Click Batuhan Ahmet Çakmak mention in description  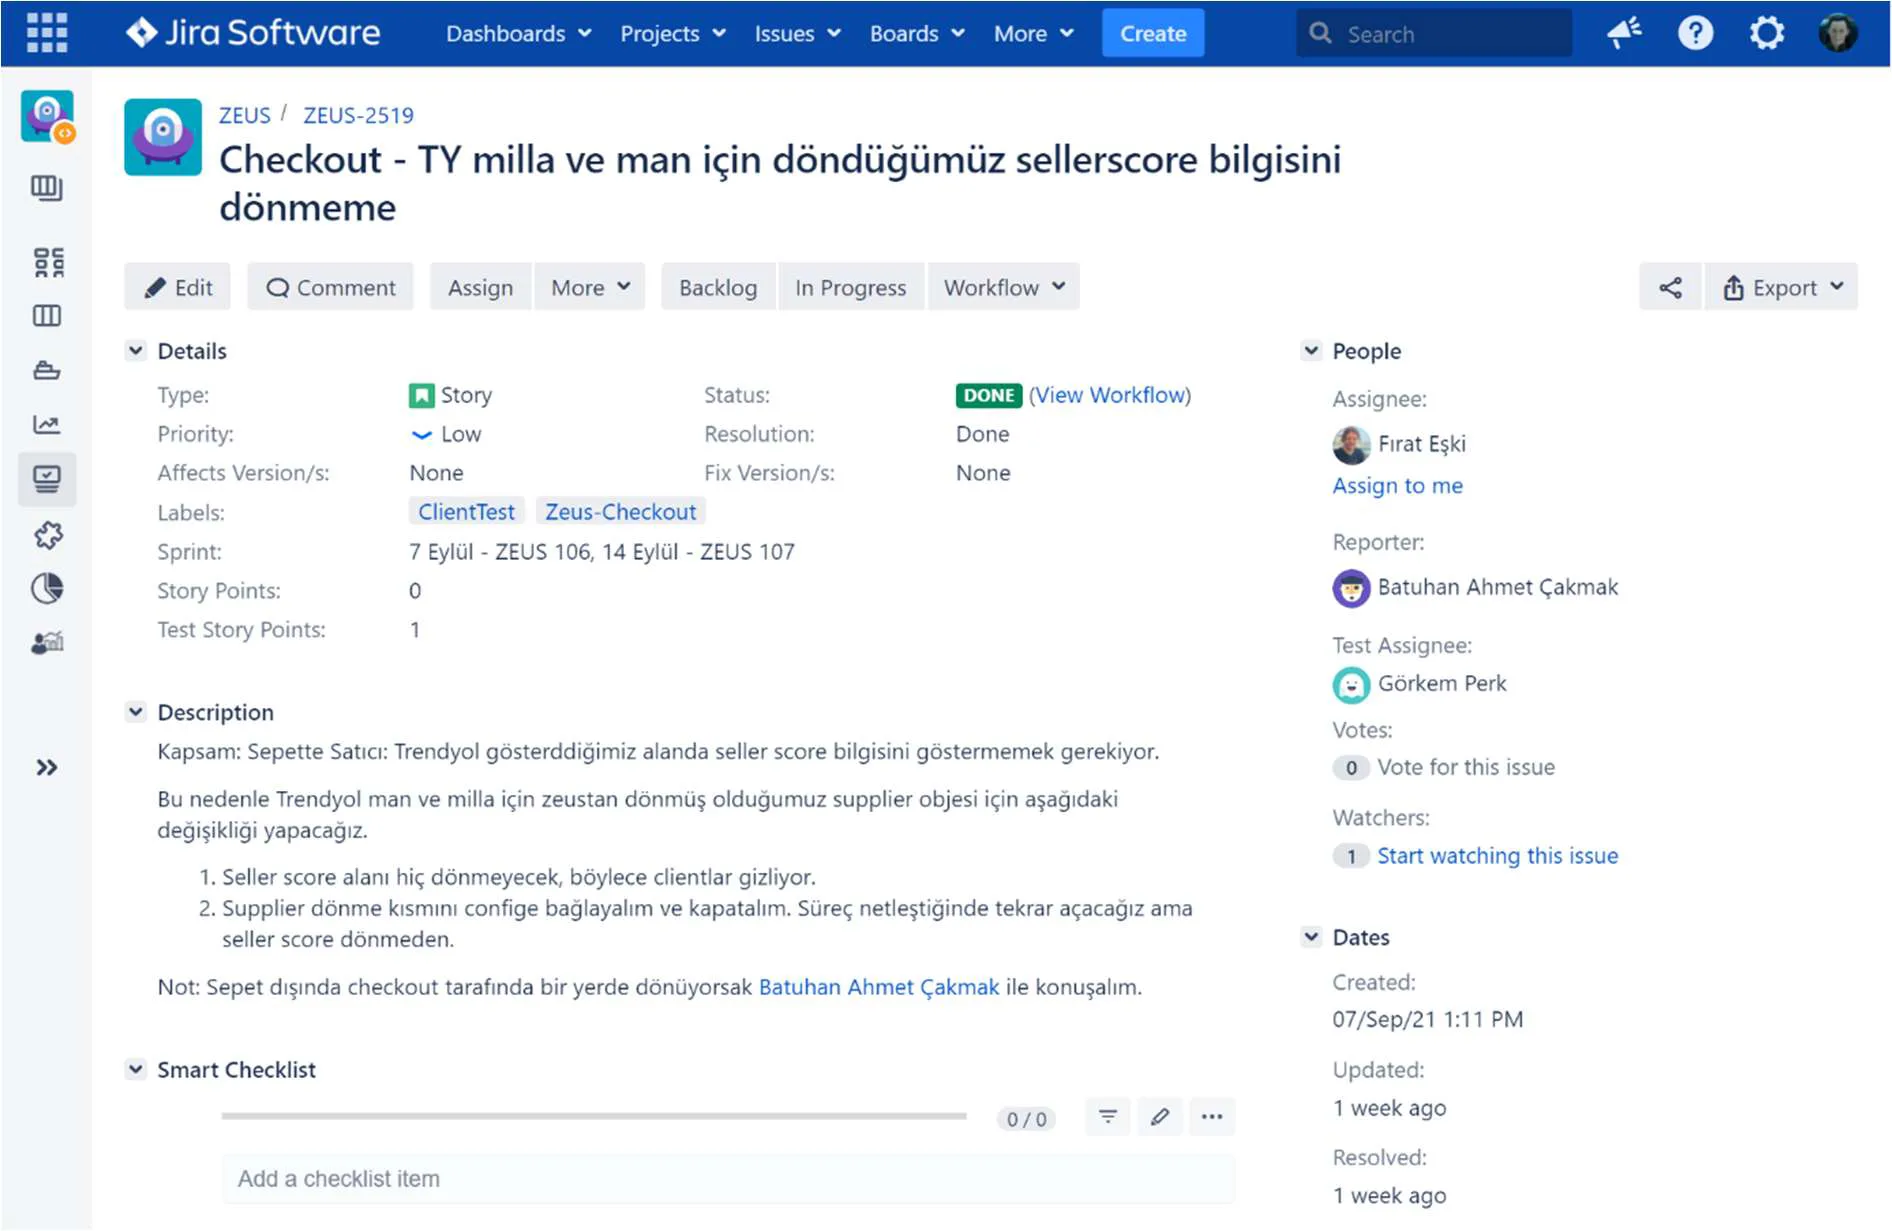(879, 987)
